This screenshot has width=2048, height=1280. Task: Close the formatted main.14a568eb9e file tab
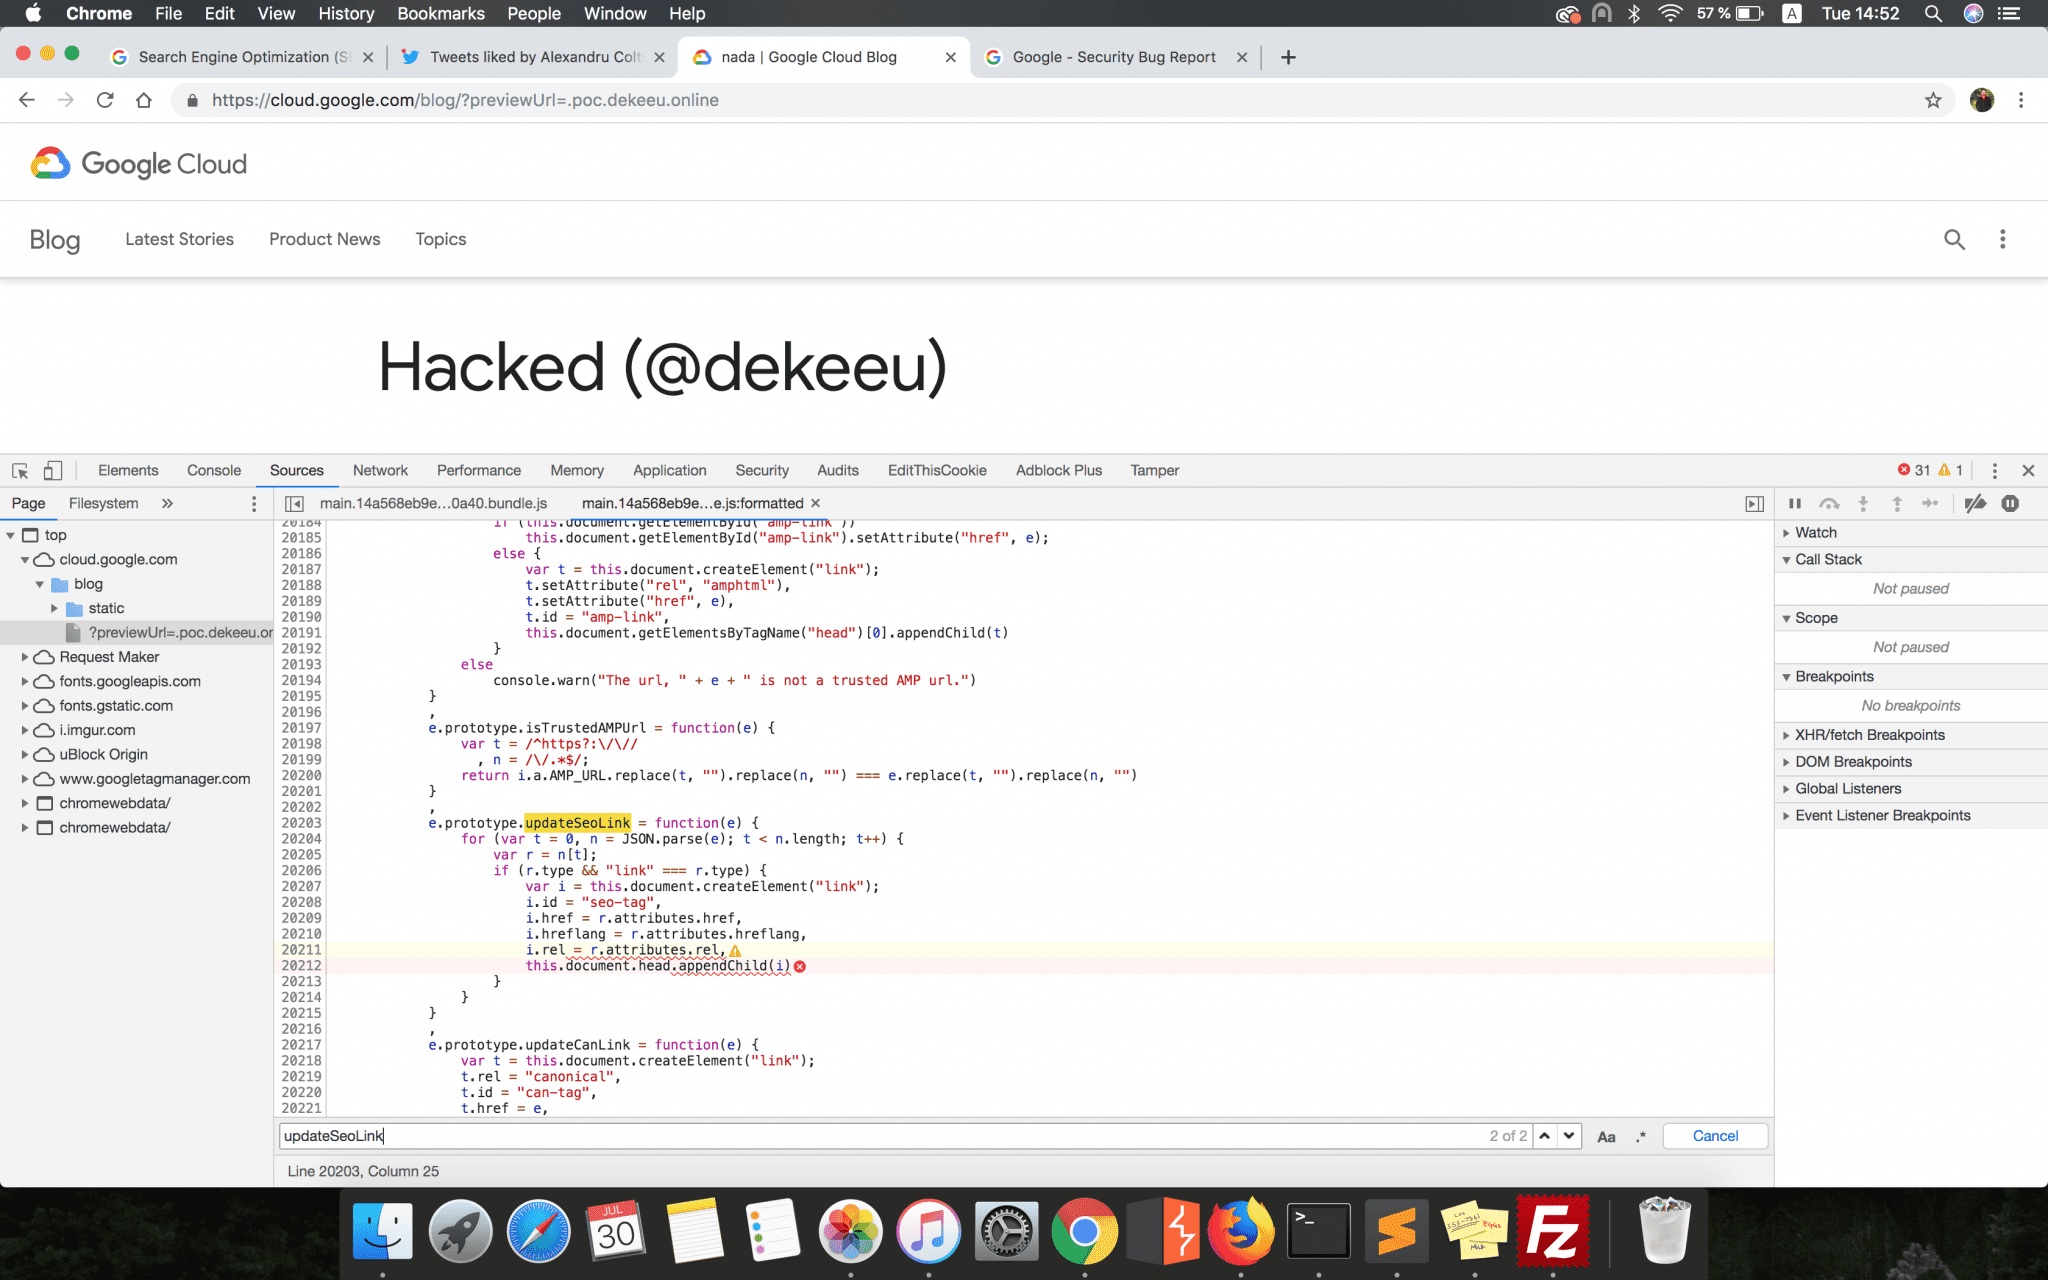[x=816, y=503]
